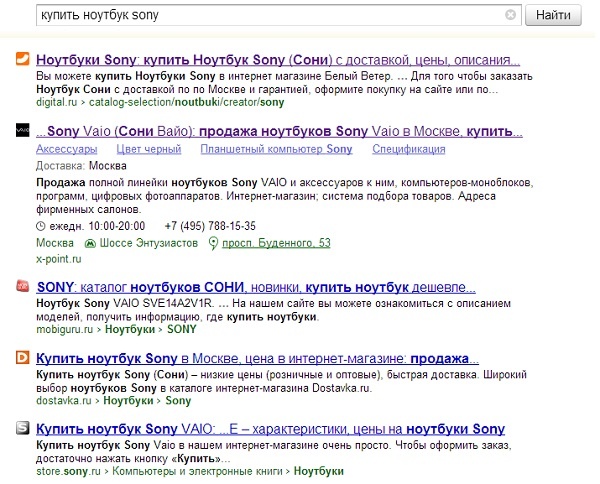Click the Ноутбуки breadcrumb under the store.sony.ru result
The height and width of the screenshot is (484, 600).
coord(318,471)
